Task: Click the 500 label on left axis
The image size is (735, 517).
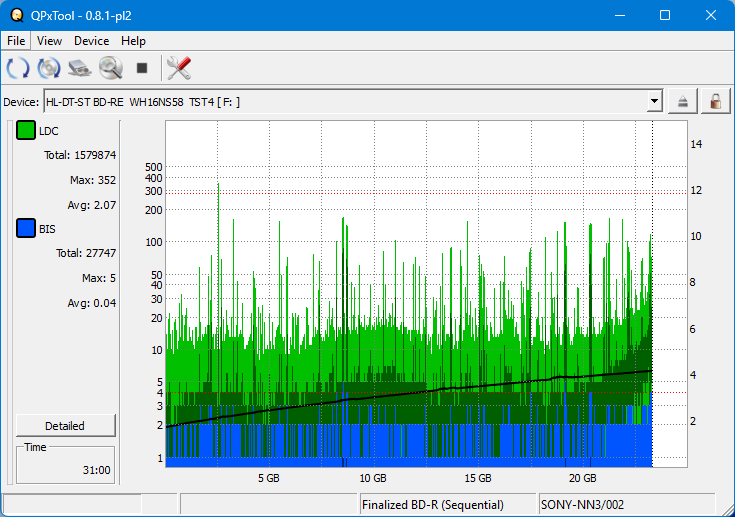Action: coord(154,167)
